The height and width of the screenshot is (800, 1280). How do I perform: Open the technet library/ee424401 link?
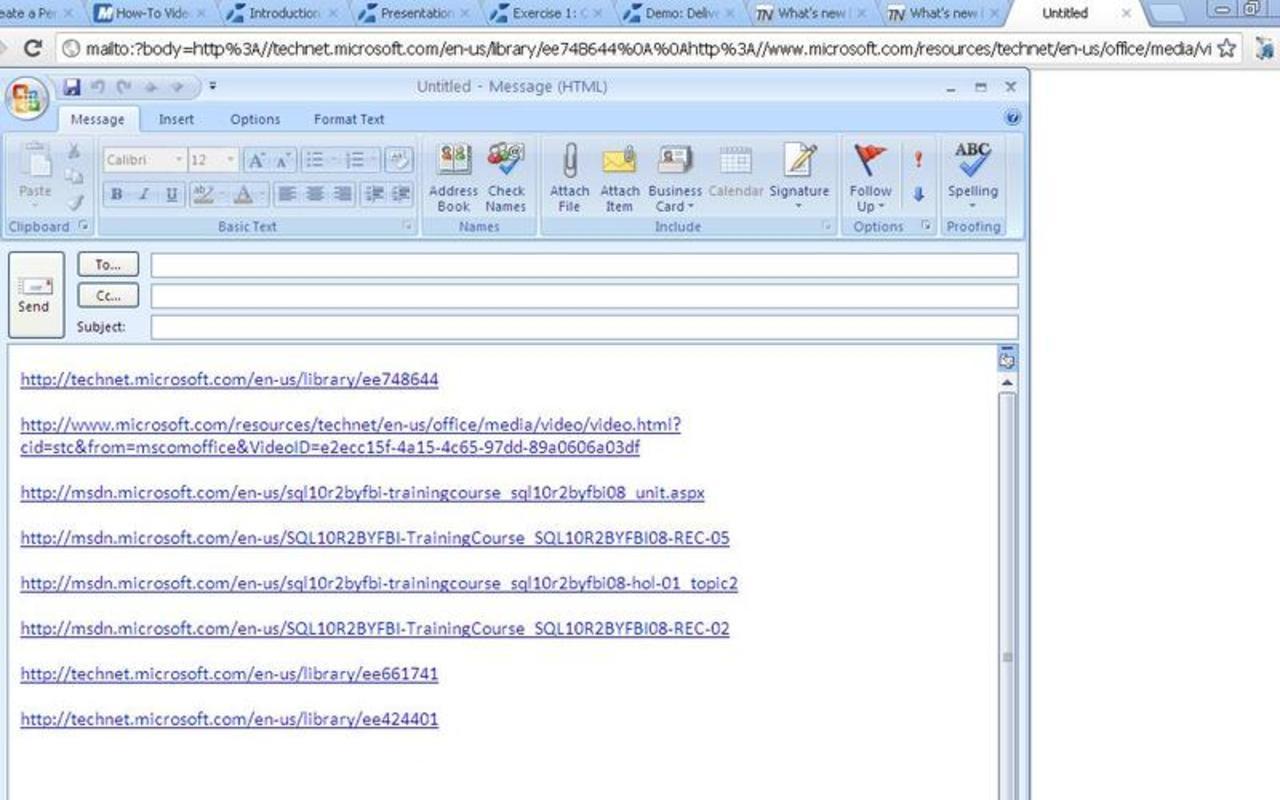point(229,719)
